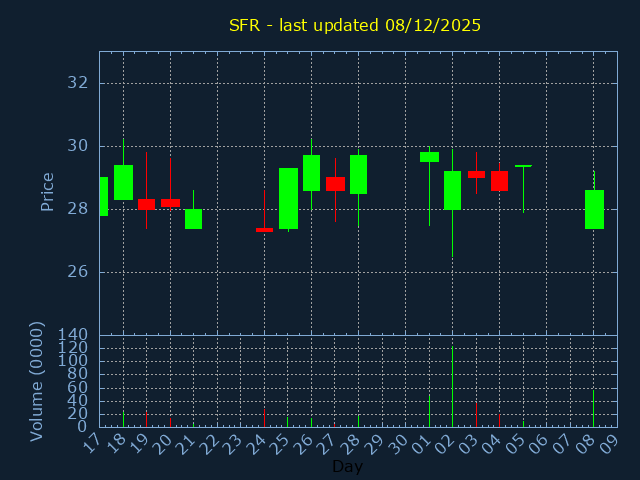640x480 pixels.
Task: Click the 140 volume axis tick label
Action: [73, 335]
